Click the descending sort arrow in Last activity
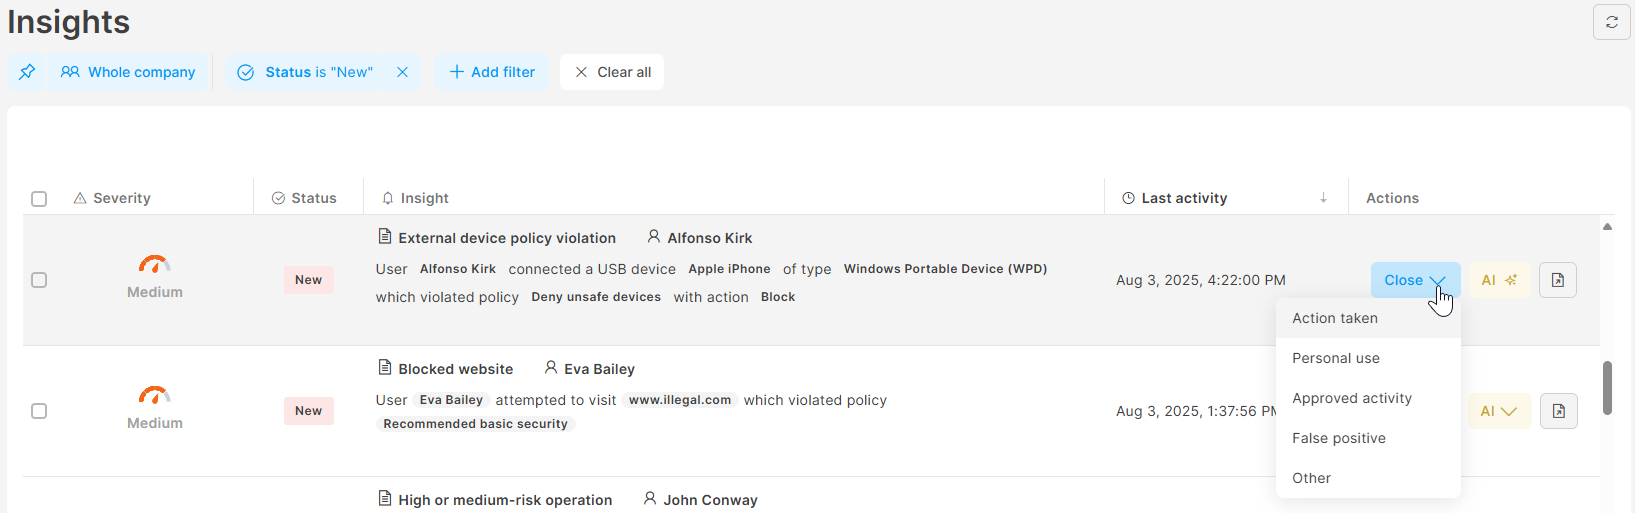Viewport: 1635px width, 513px height. pyautogui.click(x=1323, y=198)
